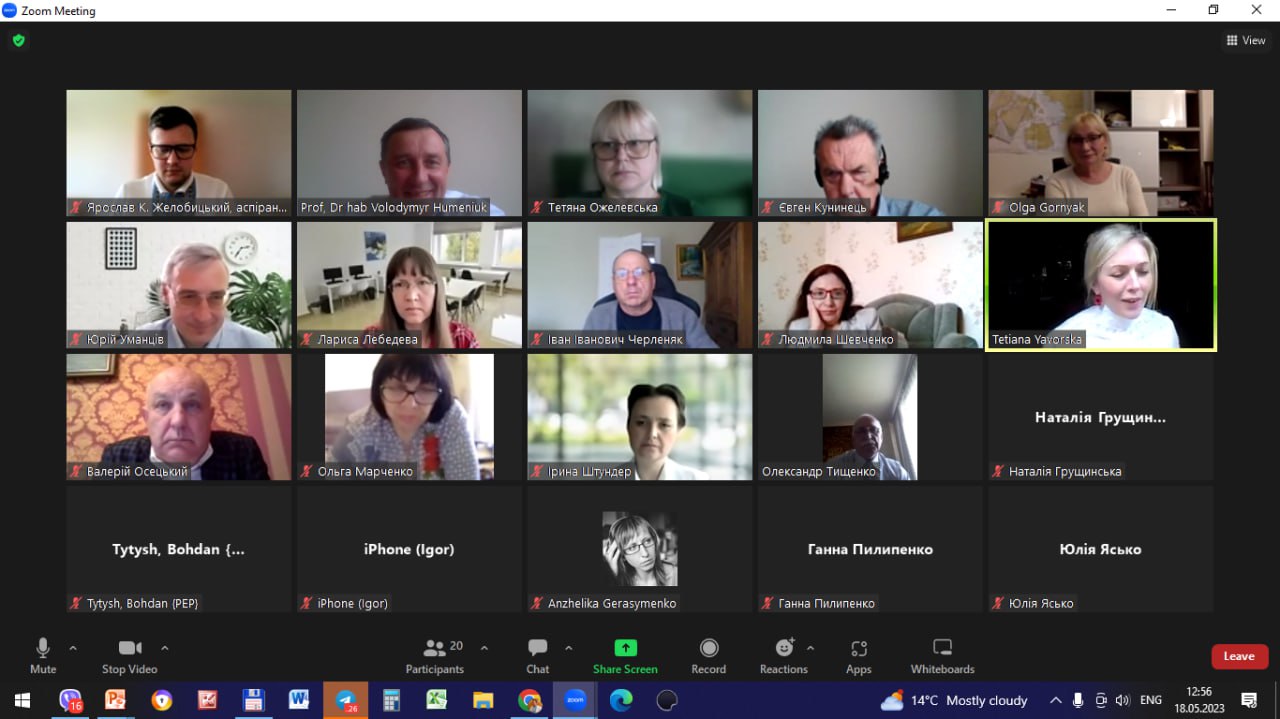
Task: Open Whiteboards from the toolbar
Action: (942, 655)
